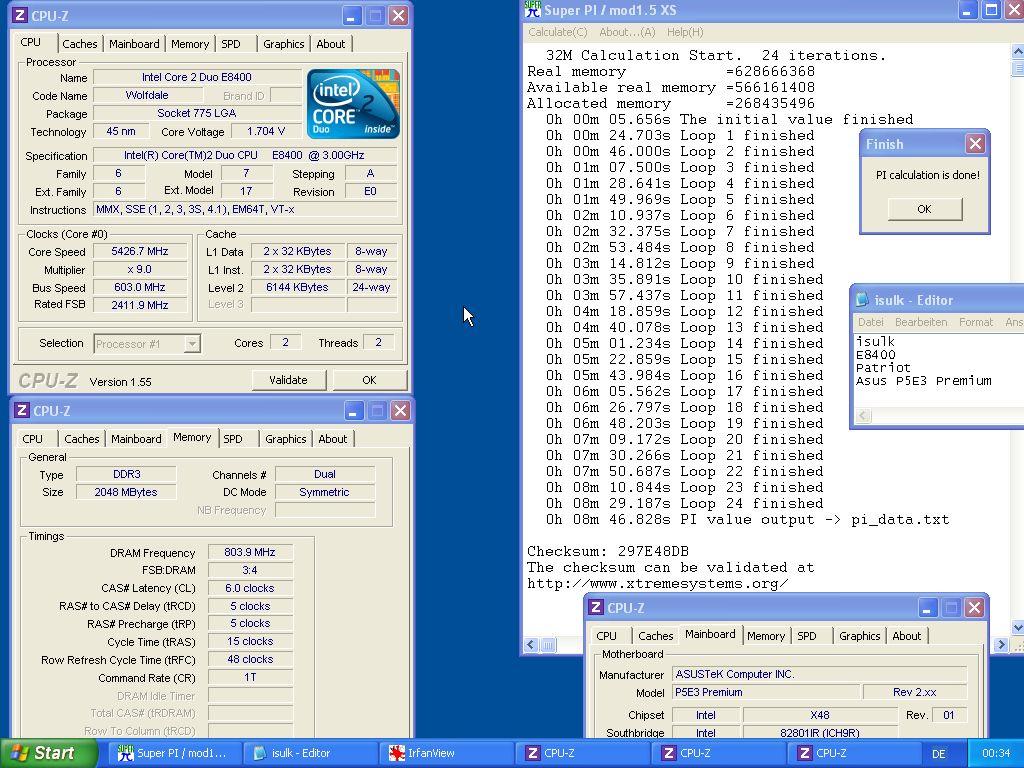This screenshot has width=1024, height=768.
Task: Click the Validate button in CPU-Z
Action: 289,380
